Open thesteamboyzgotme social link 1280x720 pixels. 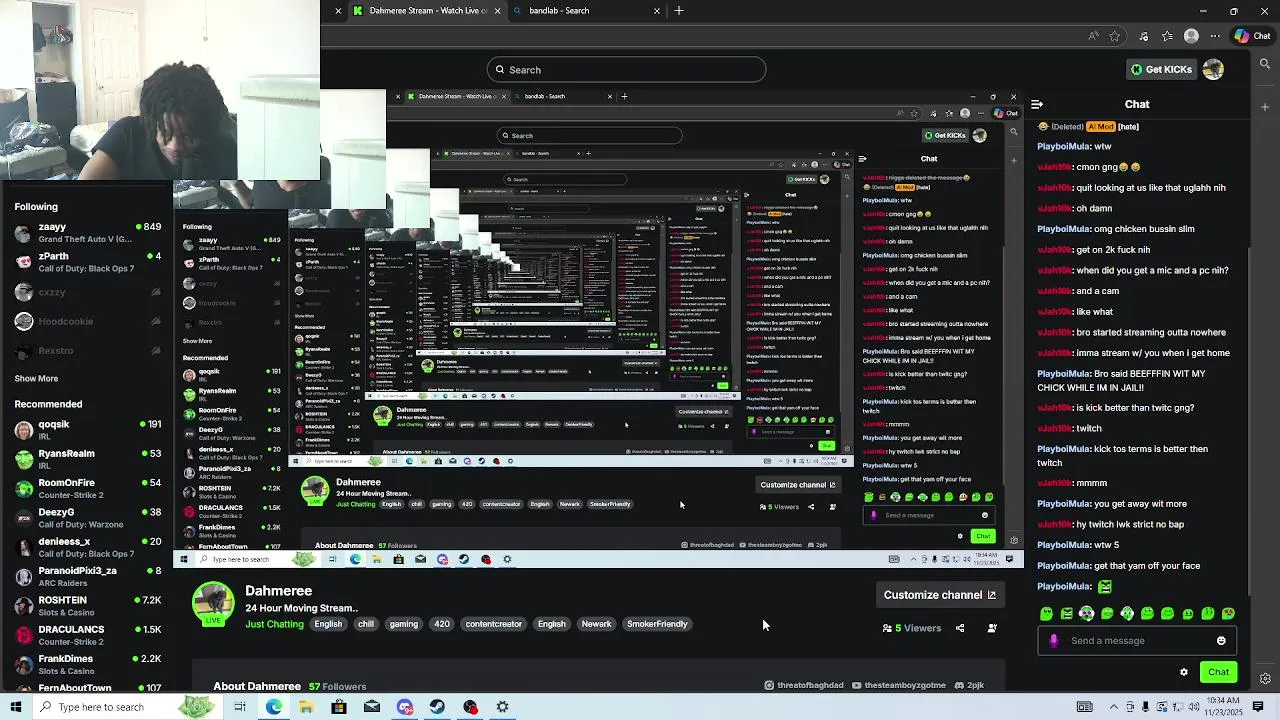pos(900,686)
